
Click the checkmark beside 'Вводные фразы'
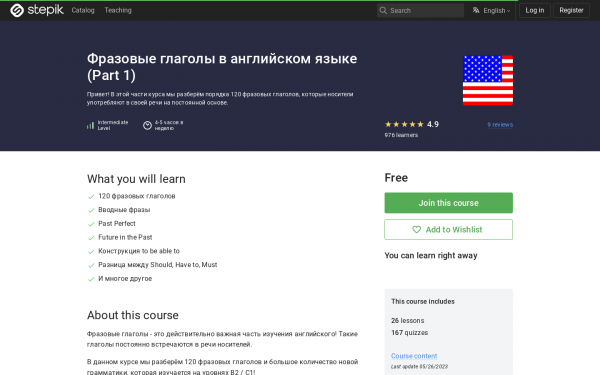(91, 210)
